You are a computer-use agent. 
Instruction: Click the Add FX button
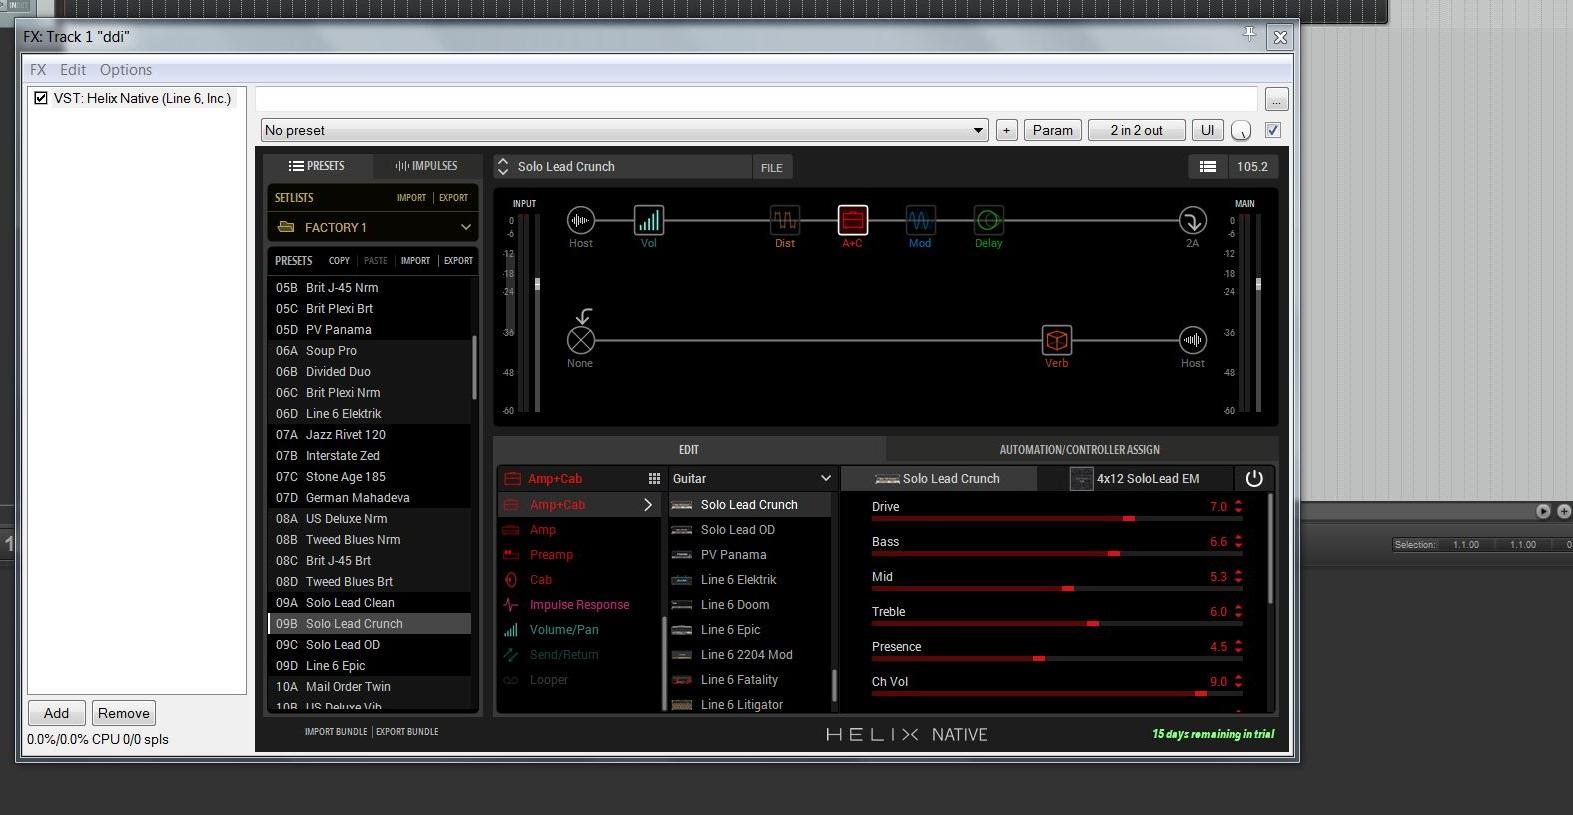[57, 713]
